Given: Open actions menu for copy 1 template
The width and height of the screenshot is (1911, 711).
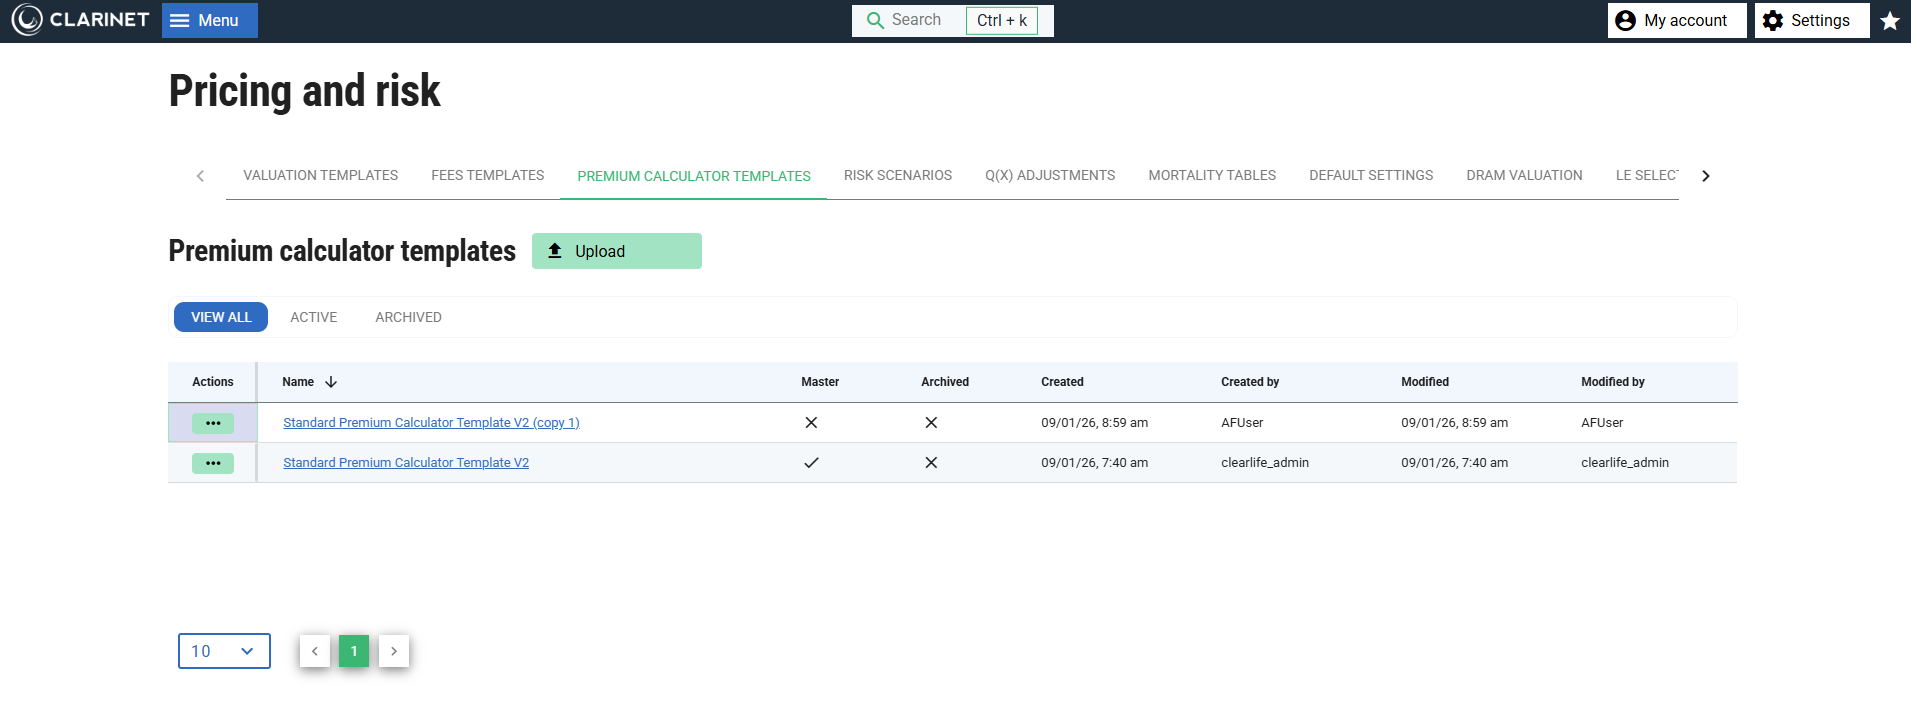Looking at the screenshot, I should [213, 423].
